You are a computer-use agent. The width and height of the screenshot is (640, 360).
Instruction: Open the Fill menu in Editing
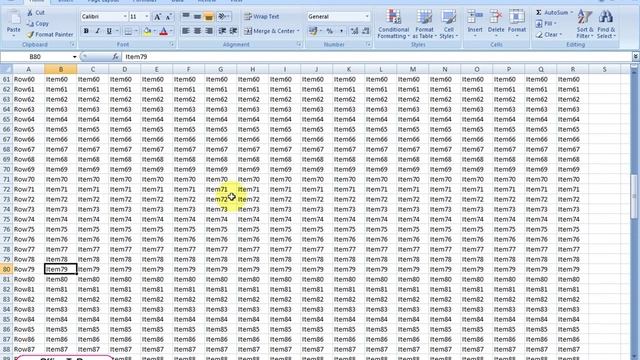(x=545, y=24)
